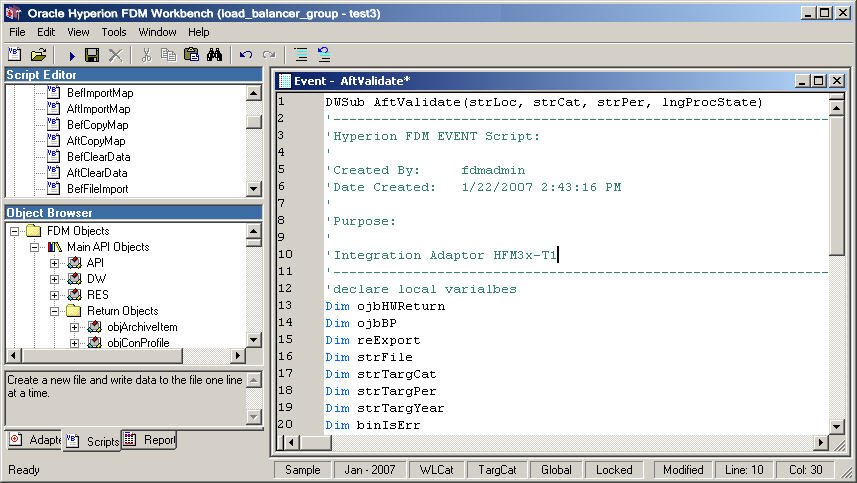This screenshot has width=857, height=483.
Task: Click the code editor vertical scroll-down arrow
Action: point(836,426)
